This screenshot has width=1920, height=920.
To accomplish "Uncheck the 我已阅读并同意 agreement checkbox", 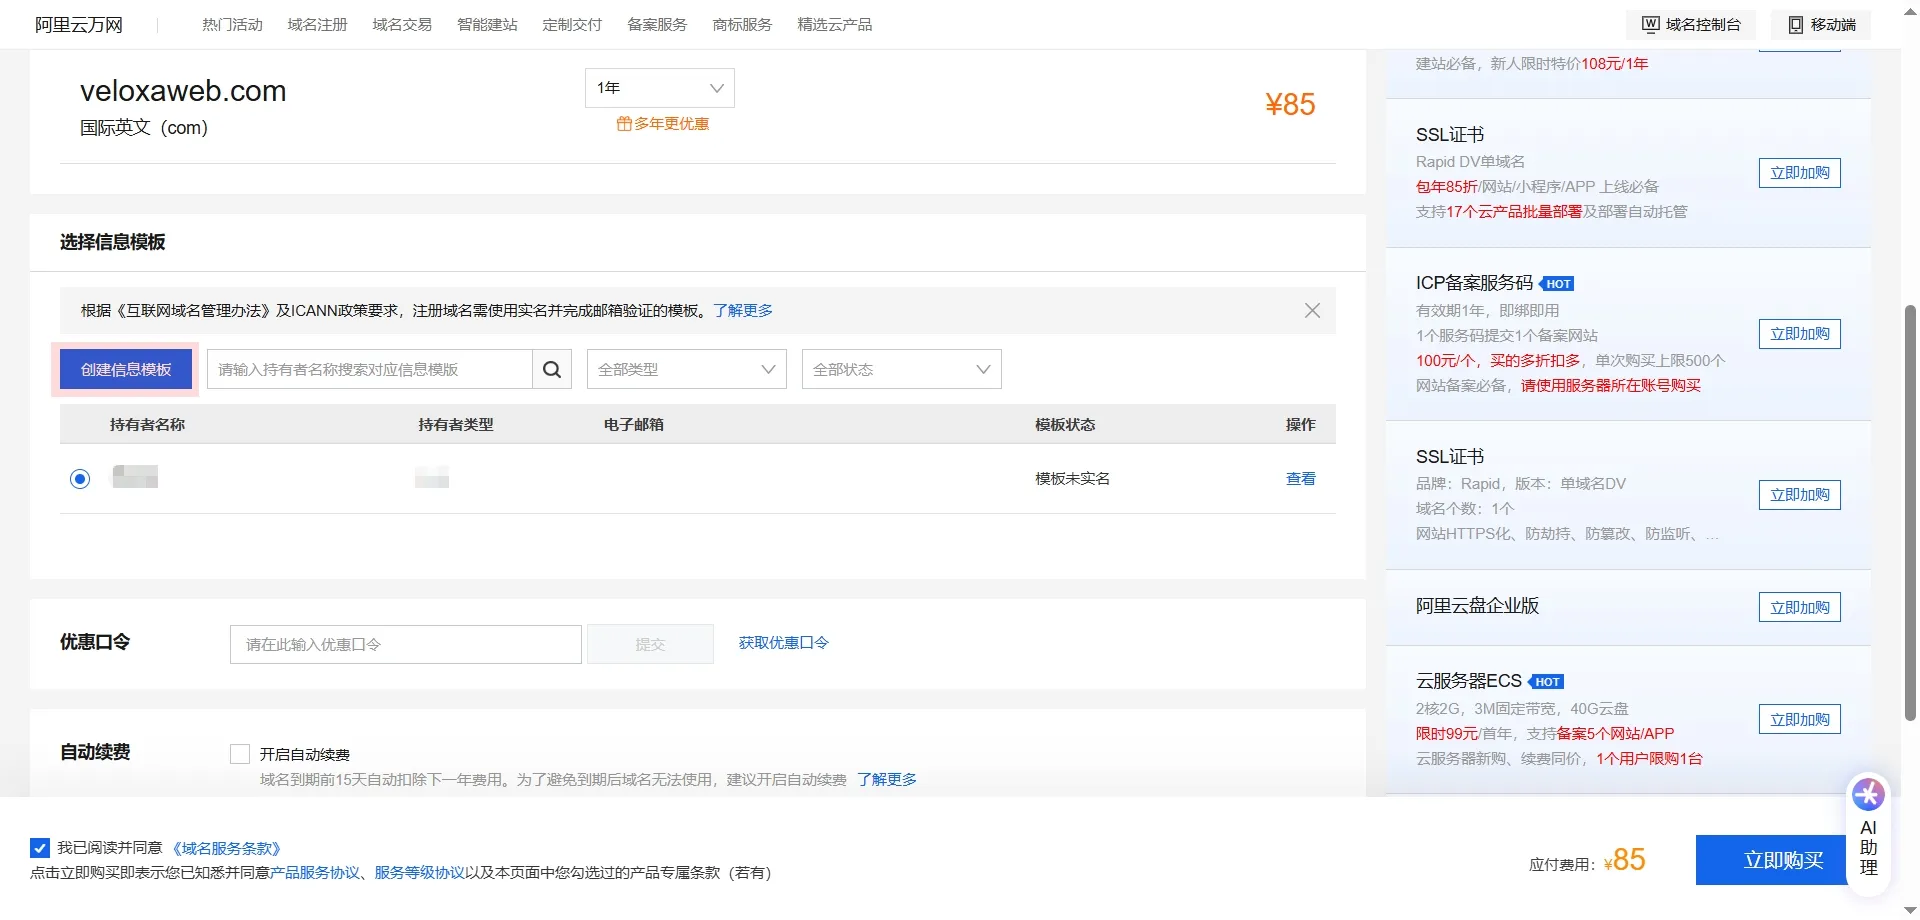I will [39, 847].
